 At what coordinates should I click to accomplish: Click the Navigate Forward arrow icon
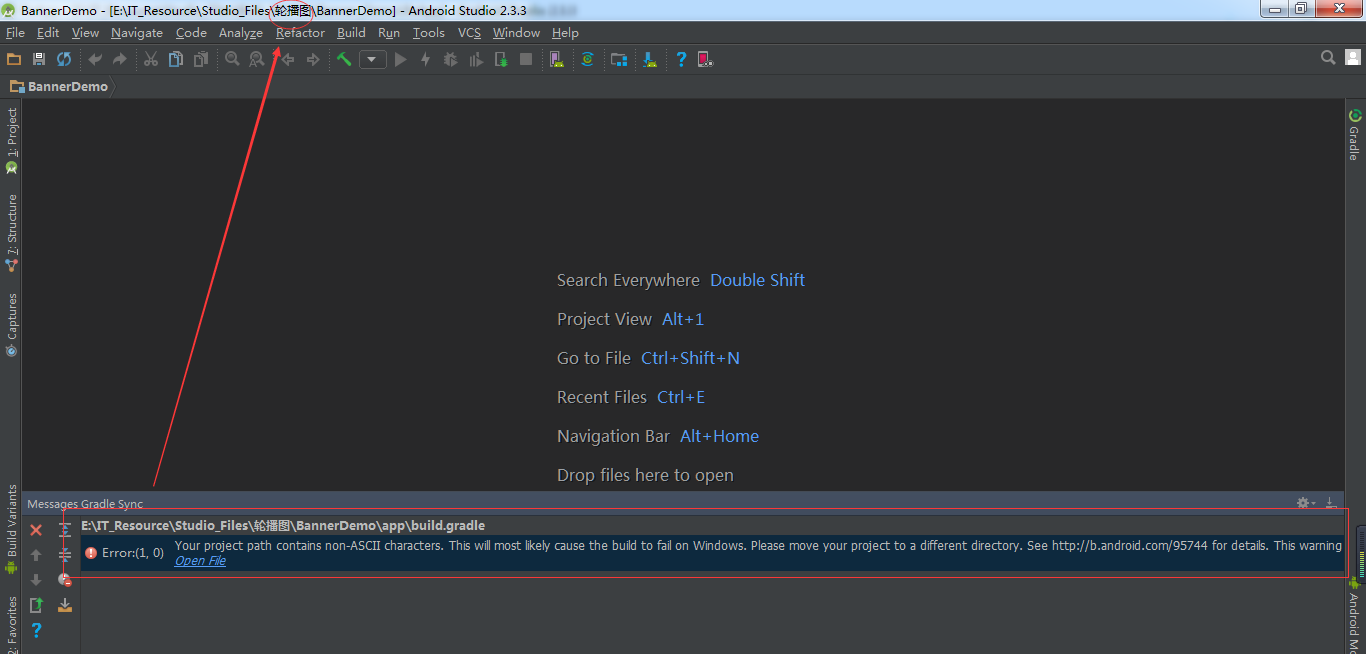313,59
